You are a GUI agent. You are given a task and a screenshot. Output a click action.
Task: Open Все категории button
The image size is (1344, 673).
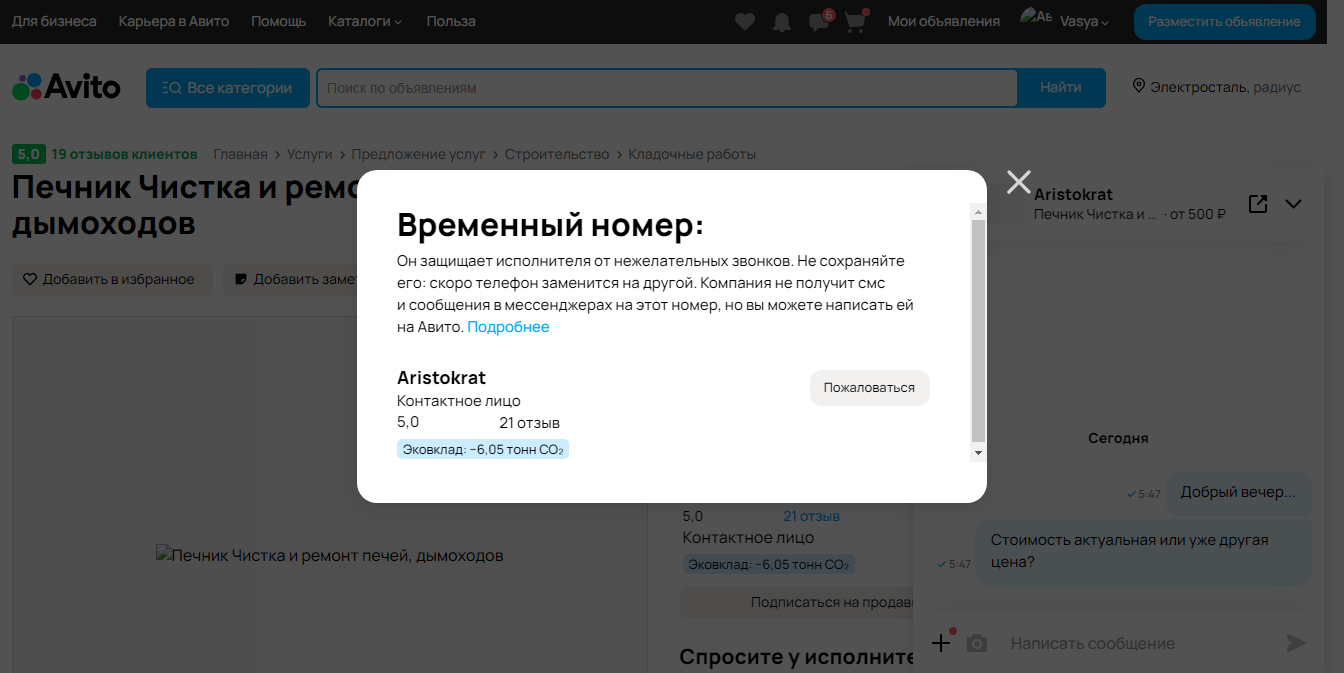click(x=227, y=88)
